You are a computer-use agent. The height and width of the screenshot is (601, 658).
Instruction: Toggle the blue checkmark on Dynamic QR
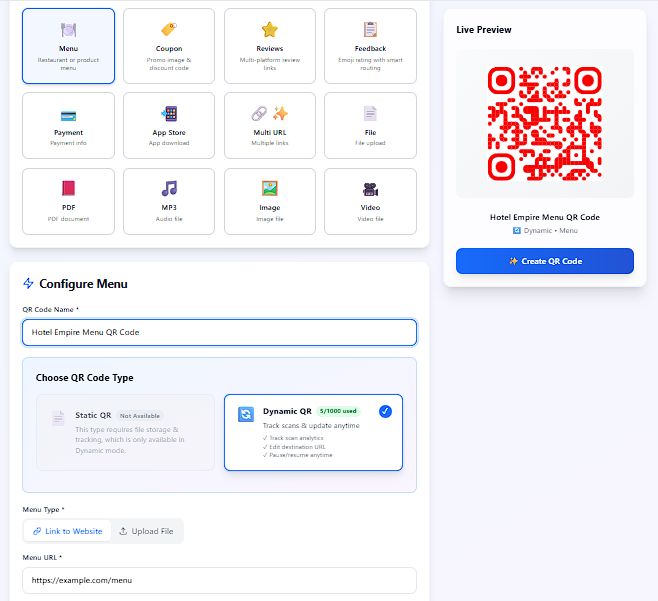pos(385,411)
